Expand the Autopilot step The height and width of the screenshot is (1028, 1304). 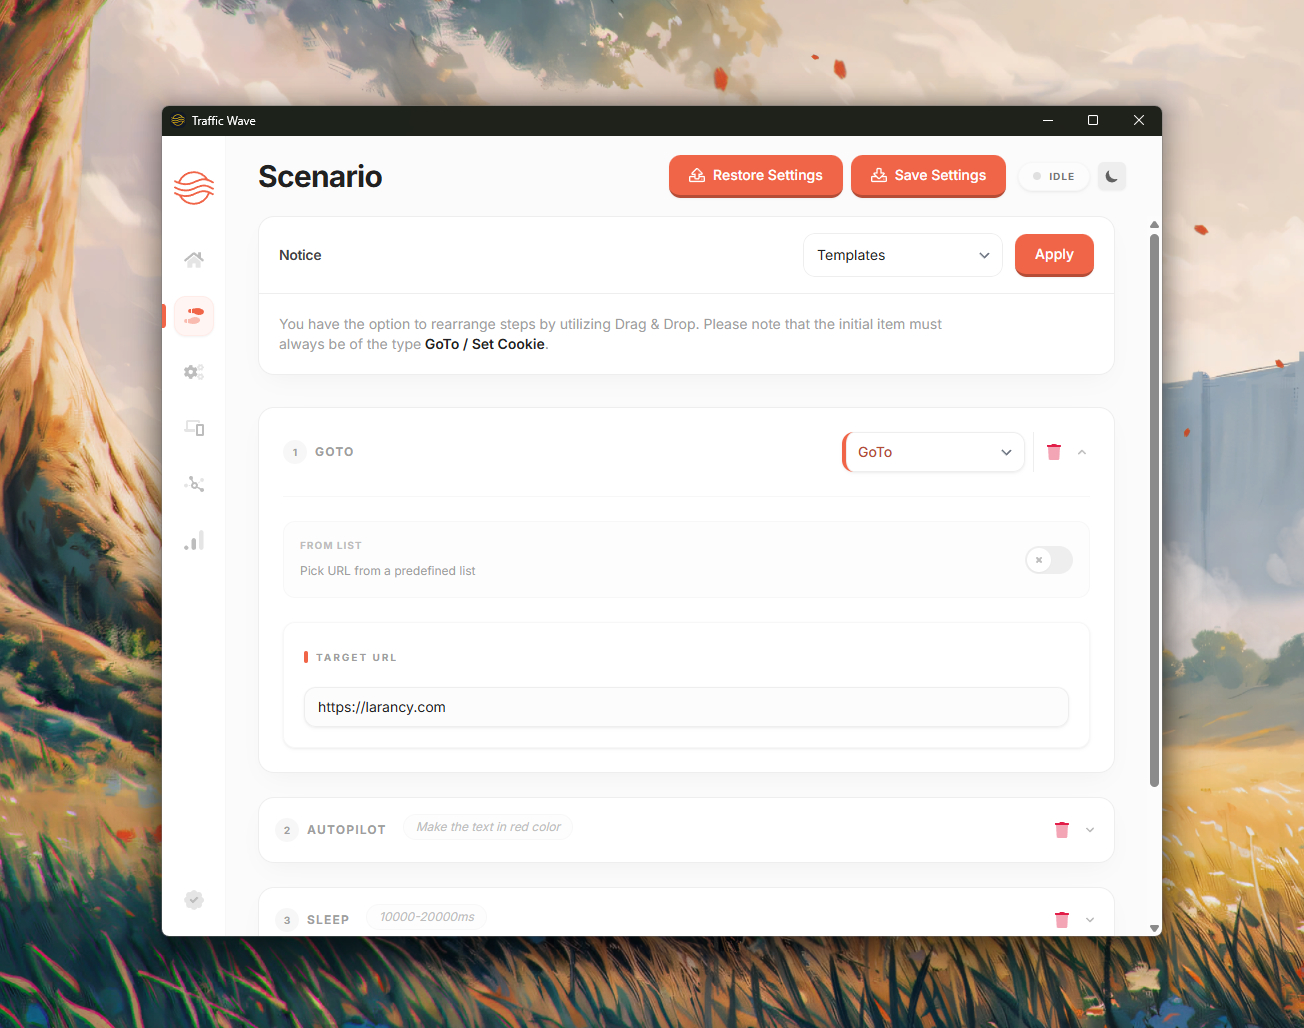[x=1090, y=830]
